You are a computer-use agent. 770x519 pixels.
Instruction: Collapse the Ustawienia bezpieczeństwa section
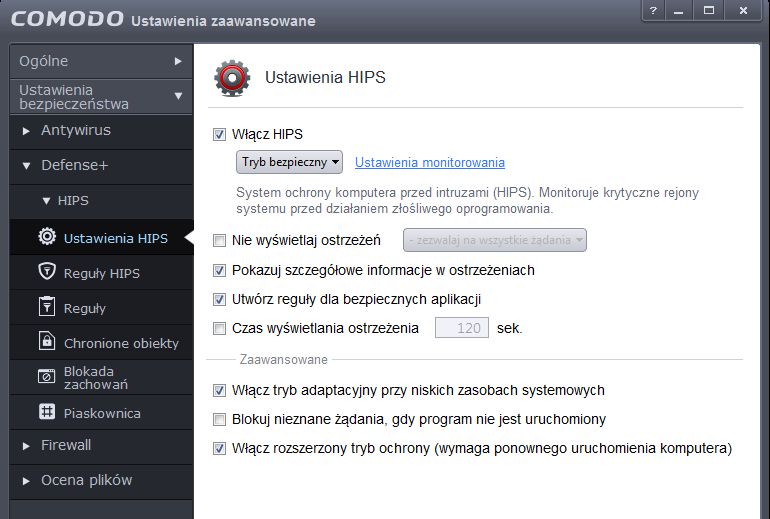[178, 96]
